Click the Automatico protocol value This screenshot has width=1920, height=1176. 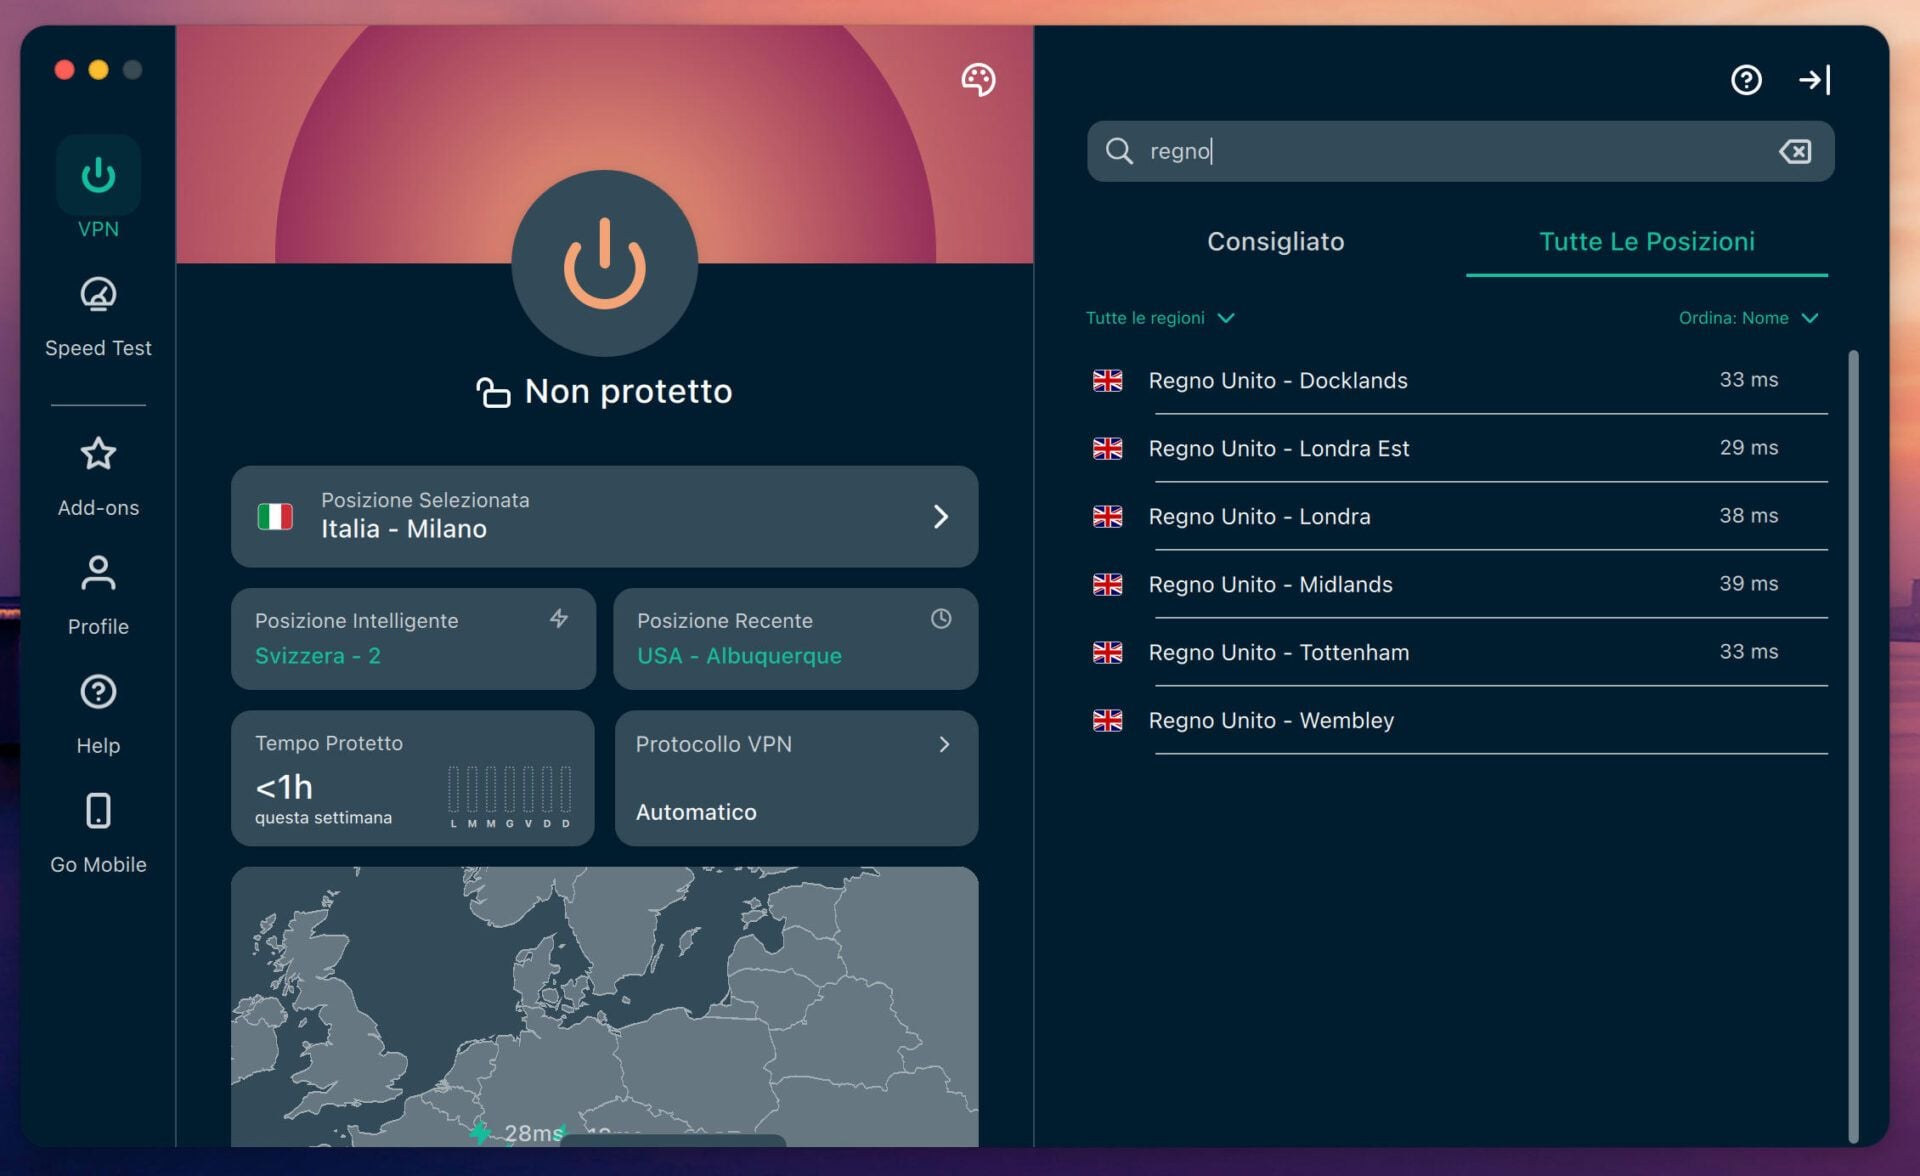pyautogui.click(x=696, y=812)
